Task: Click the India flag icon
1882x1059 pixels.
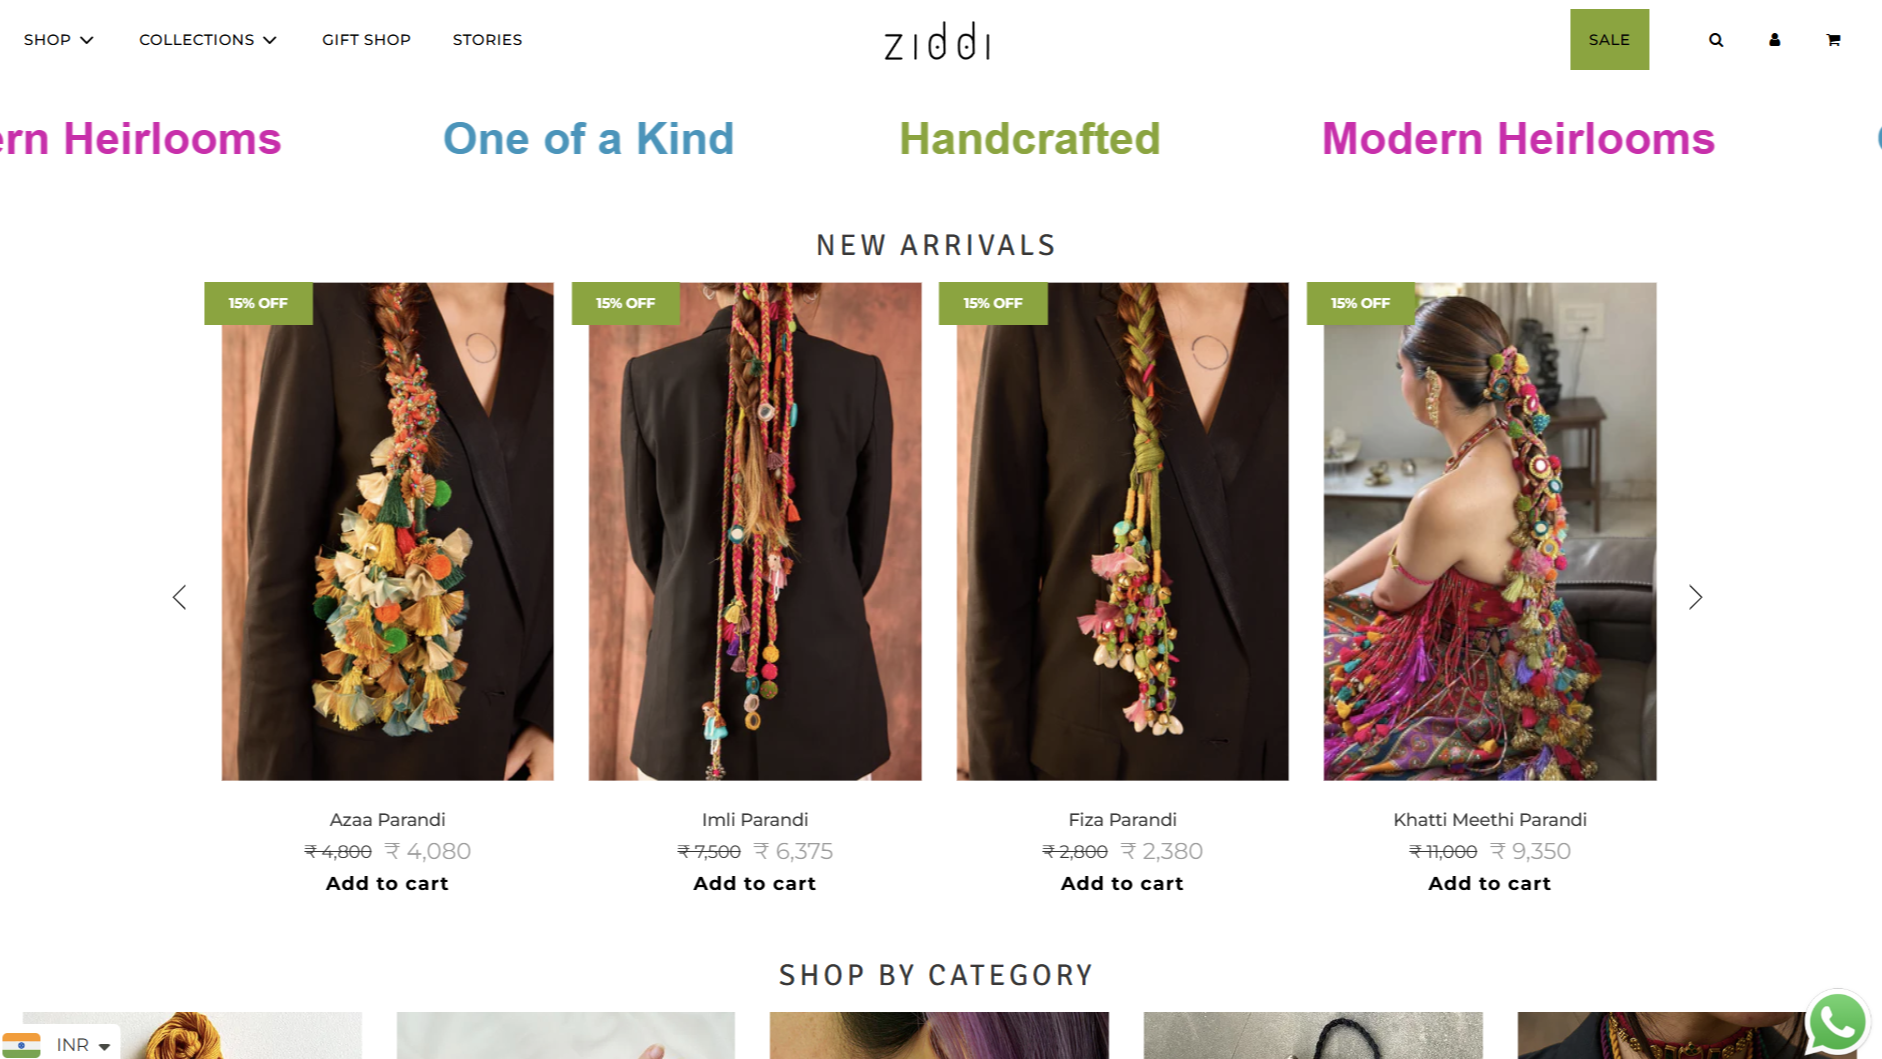Action: click(x=21, y=1045)
